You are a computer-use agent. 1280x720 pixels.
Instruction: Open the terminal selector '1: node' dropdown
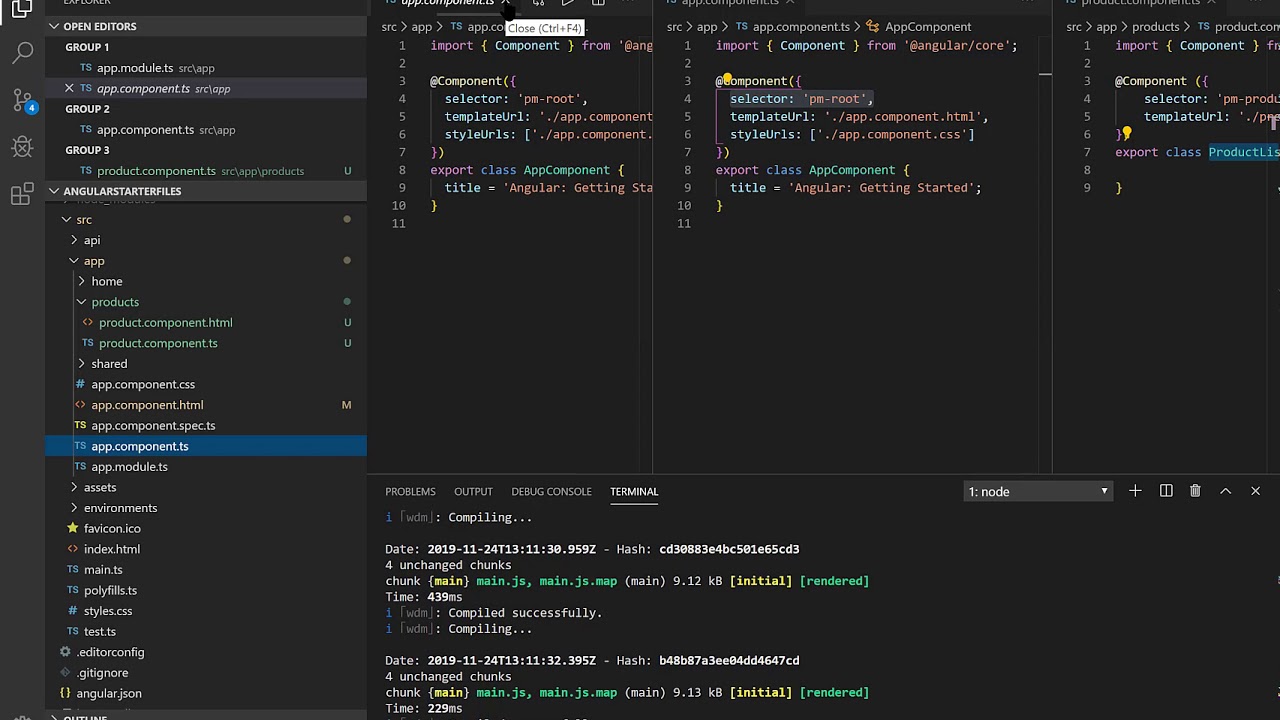click(x=1038, y=491)
